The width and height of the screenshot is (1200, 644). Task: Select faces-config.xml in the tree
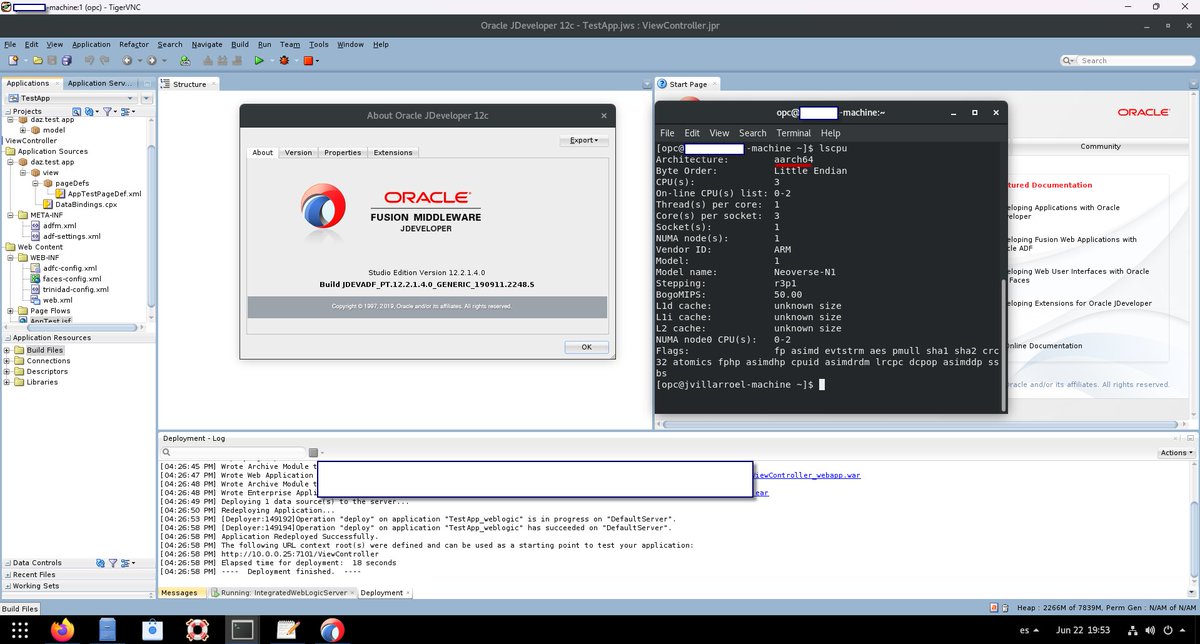pyautogui.click(x=65, y=279)
